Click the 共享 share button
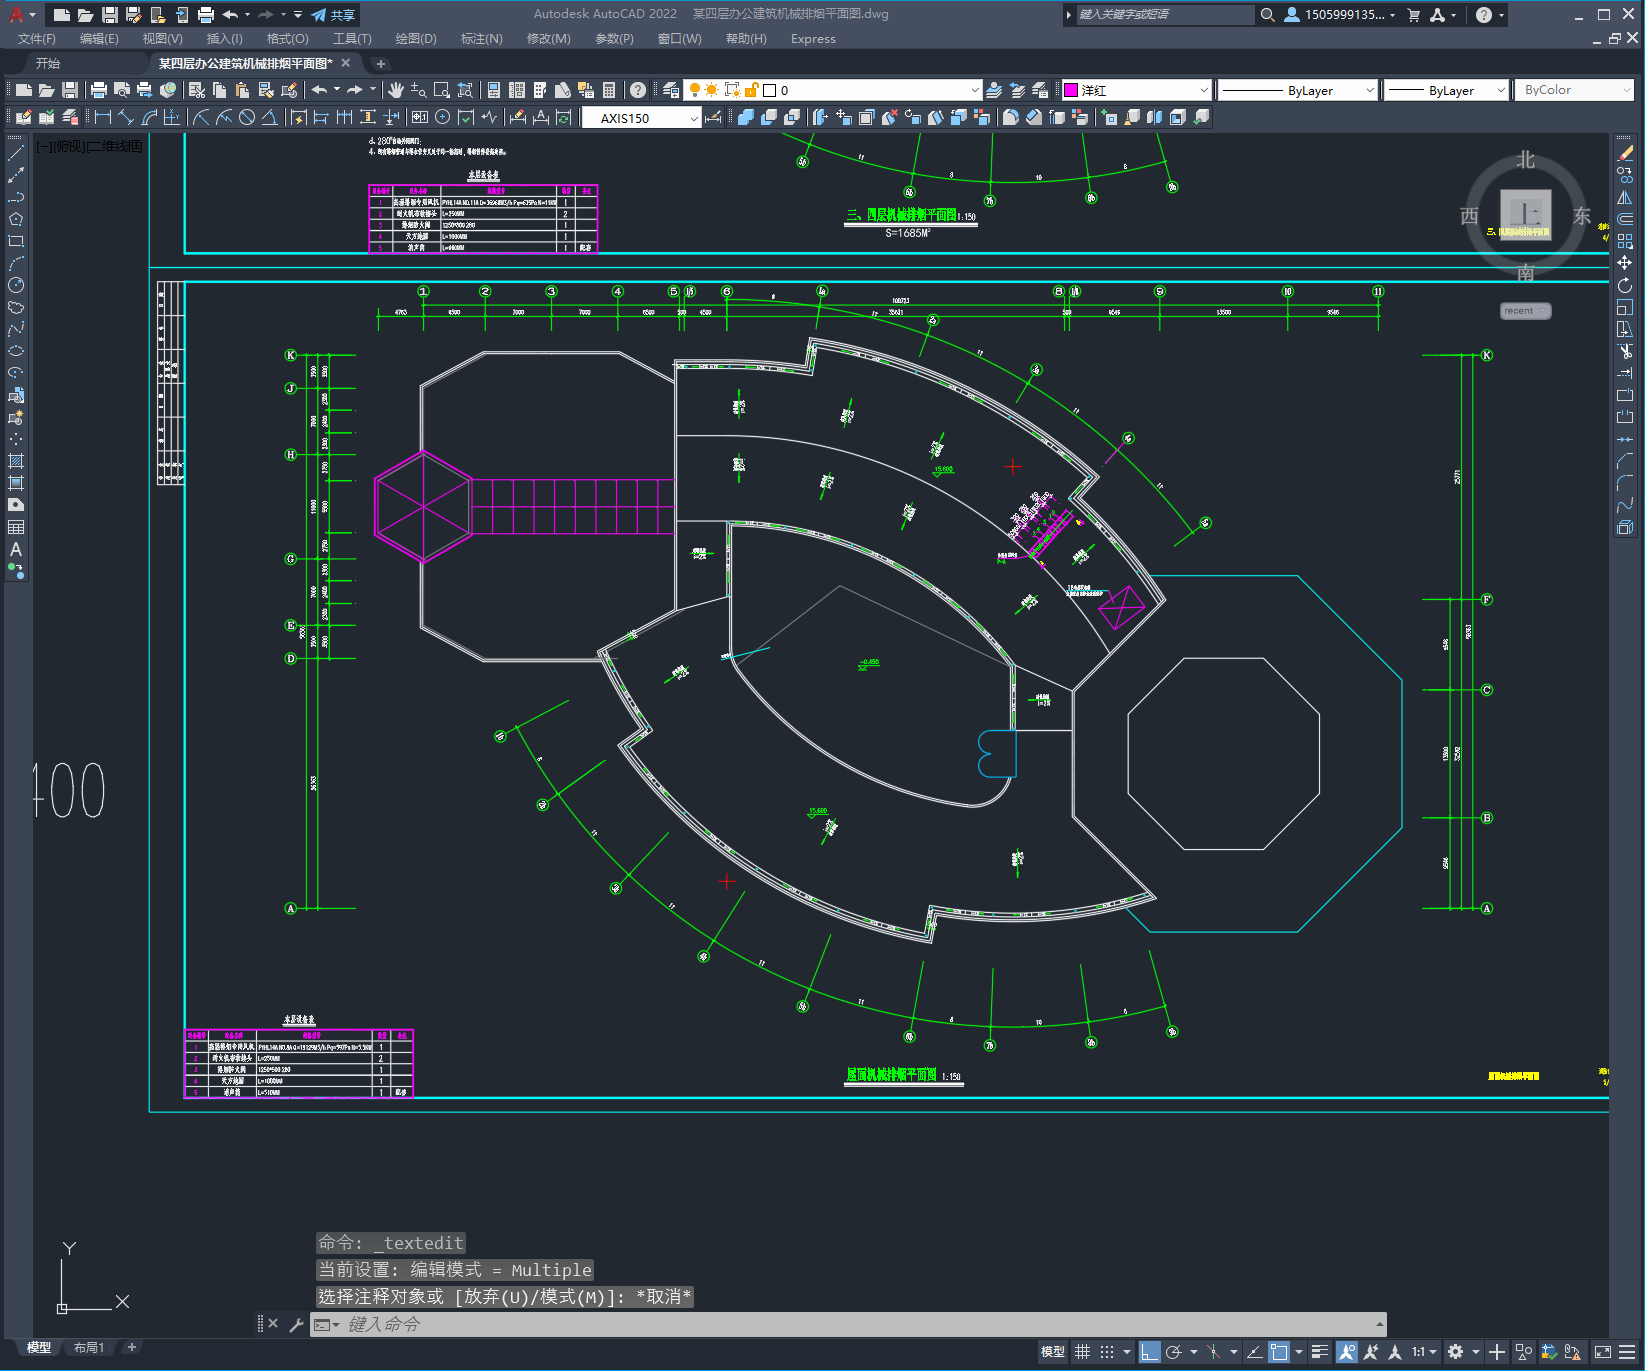1645x1371 pixels. (x=334, y=14)
